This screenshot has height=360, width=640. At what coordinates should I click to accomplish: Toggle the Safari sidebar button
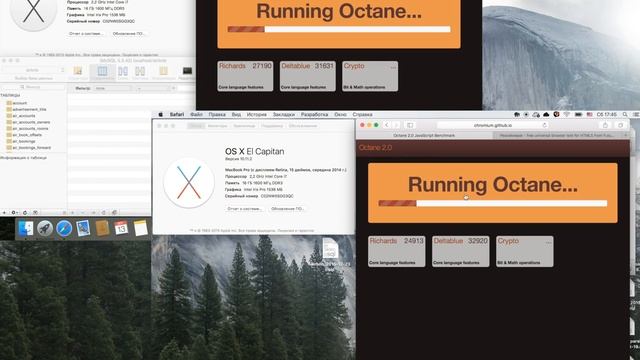coord(410,125)
